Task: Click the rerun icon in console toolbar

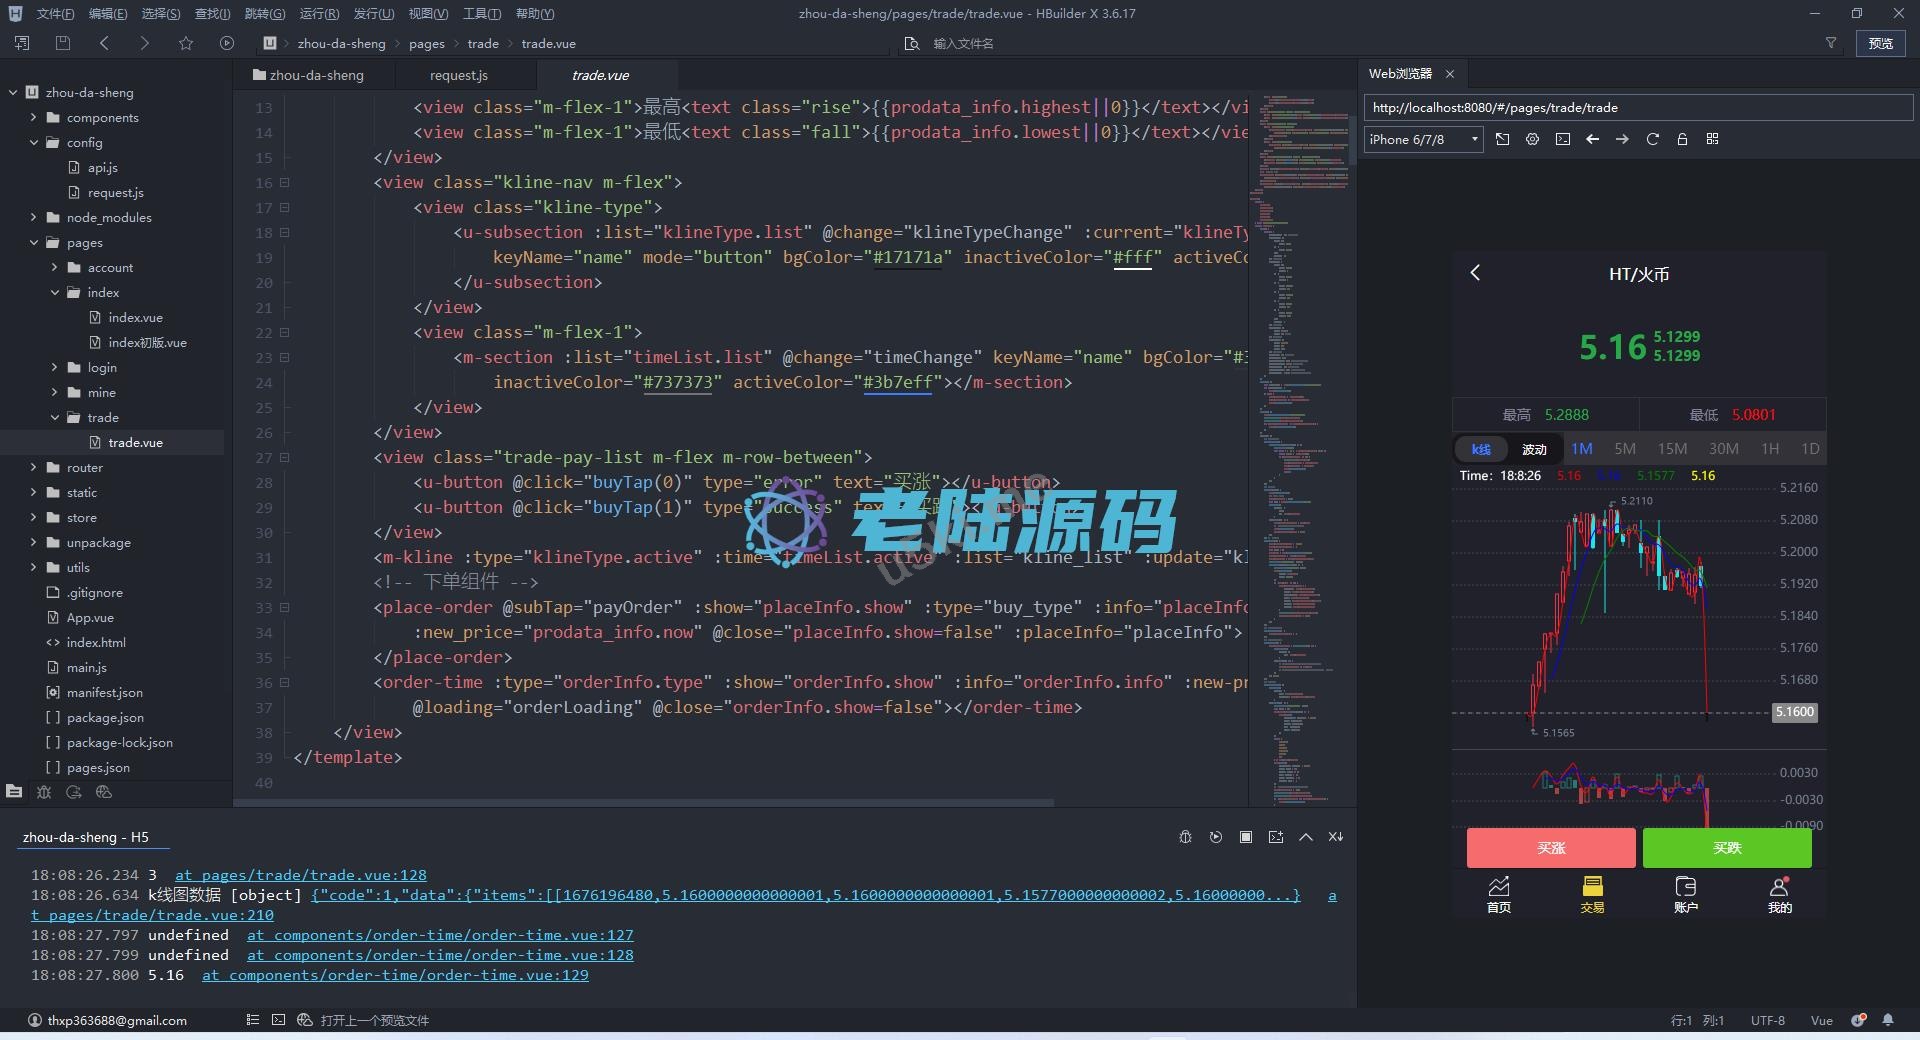Action: pos(1215,837)
